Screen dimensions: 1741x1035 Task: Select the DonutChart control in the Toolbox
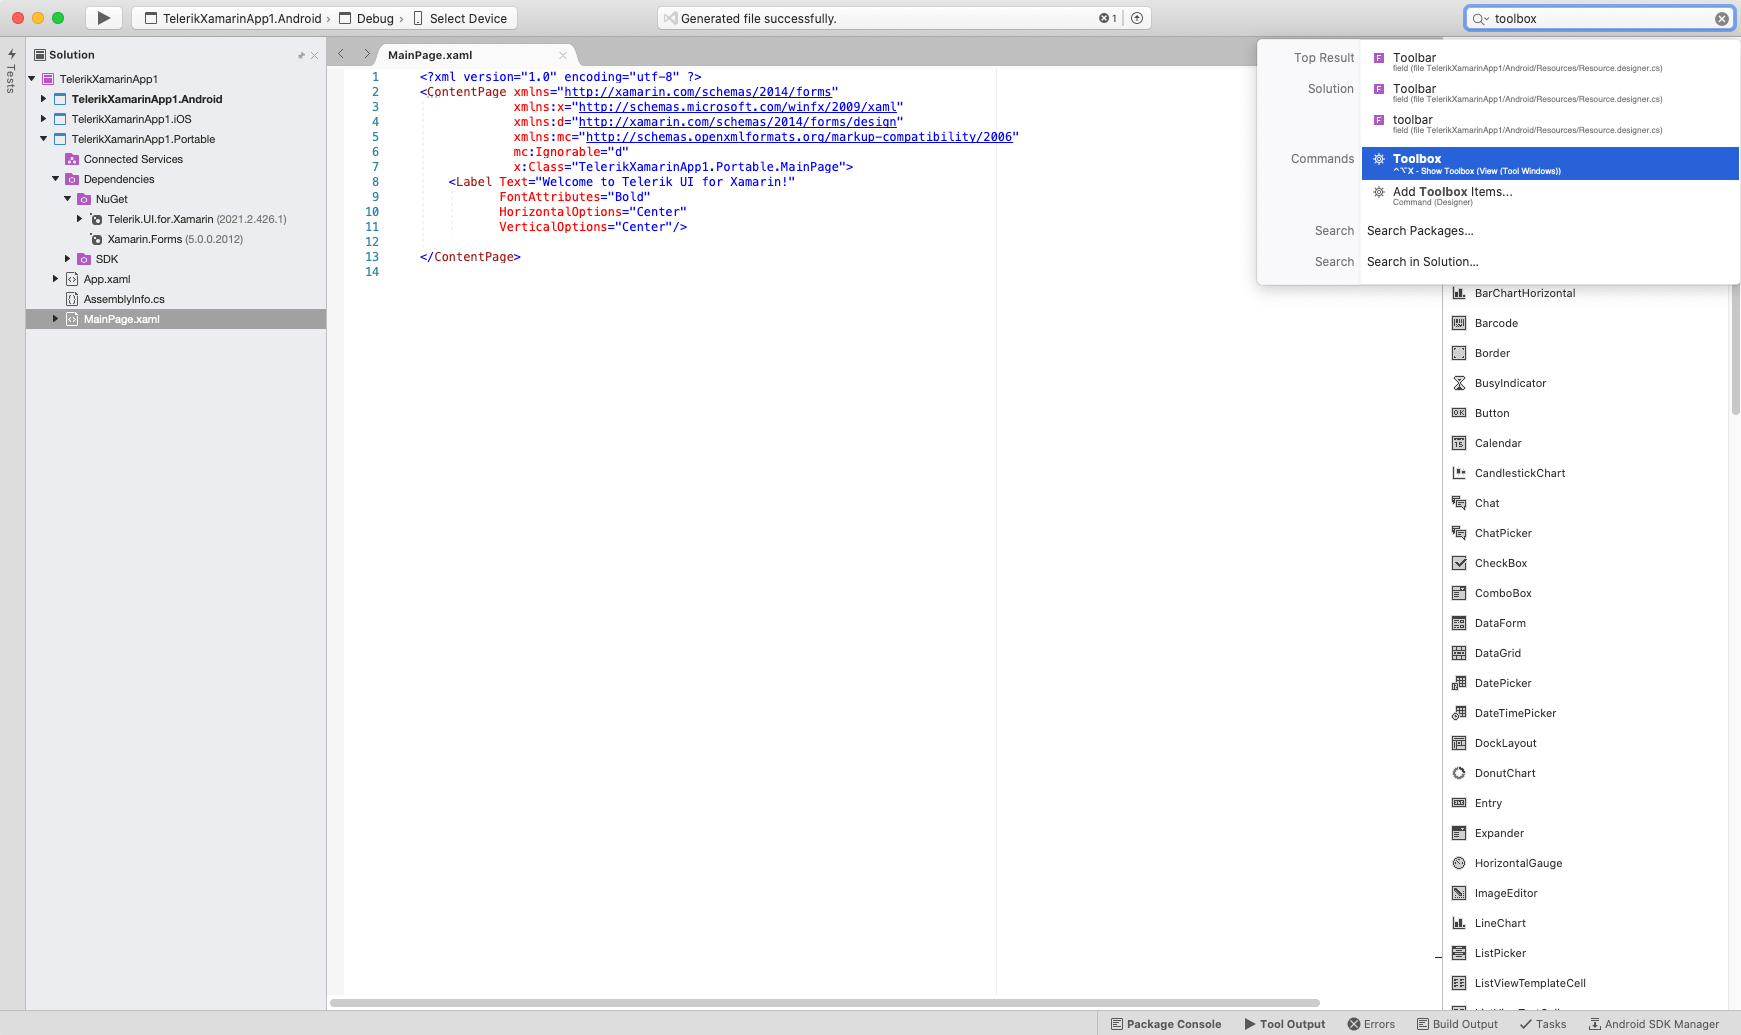[x=1503, y=773]
